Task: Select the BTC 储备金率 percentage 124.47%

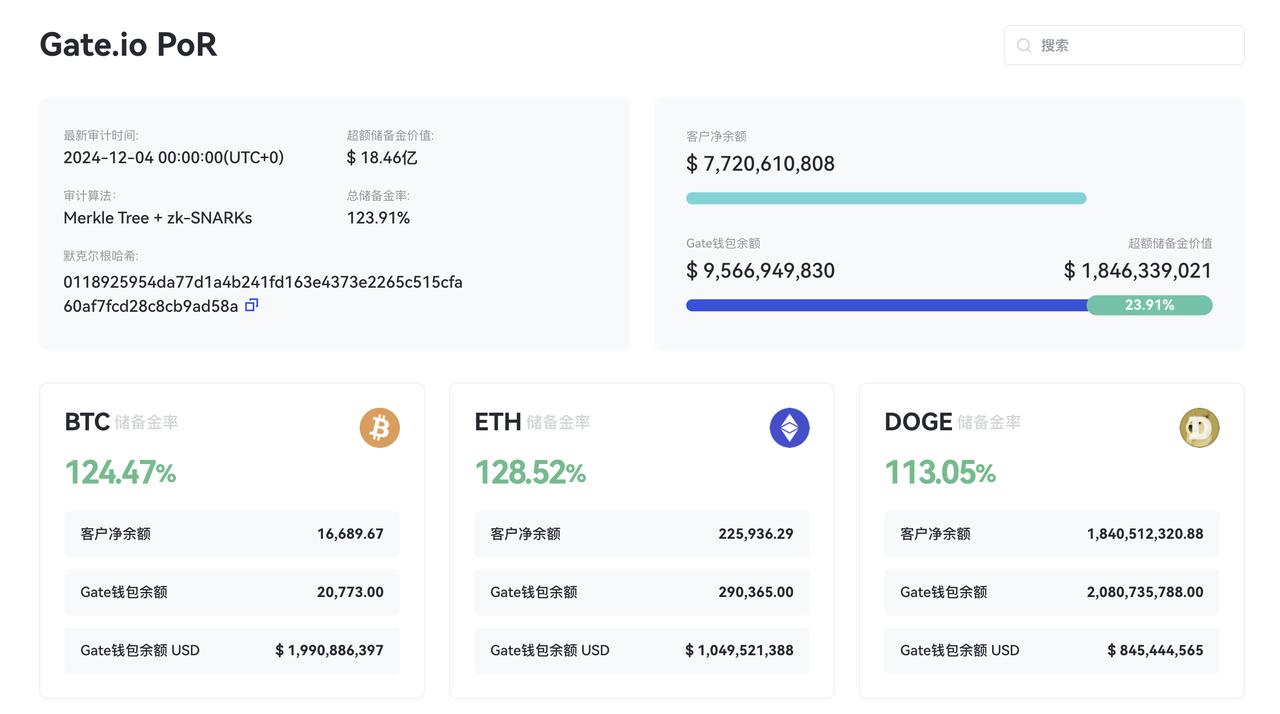Action: 120,471
